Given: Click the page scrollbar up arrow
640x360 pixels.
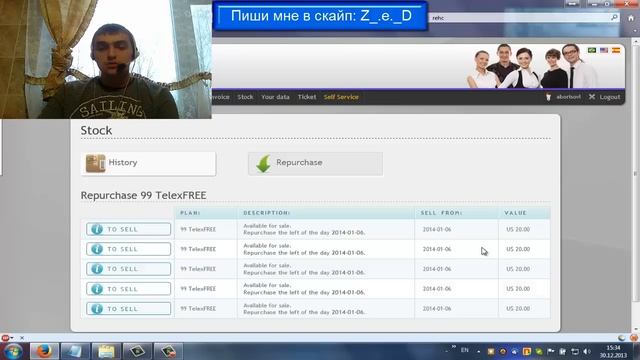Looking at the screenshot, I should [636, 42].
